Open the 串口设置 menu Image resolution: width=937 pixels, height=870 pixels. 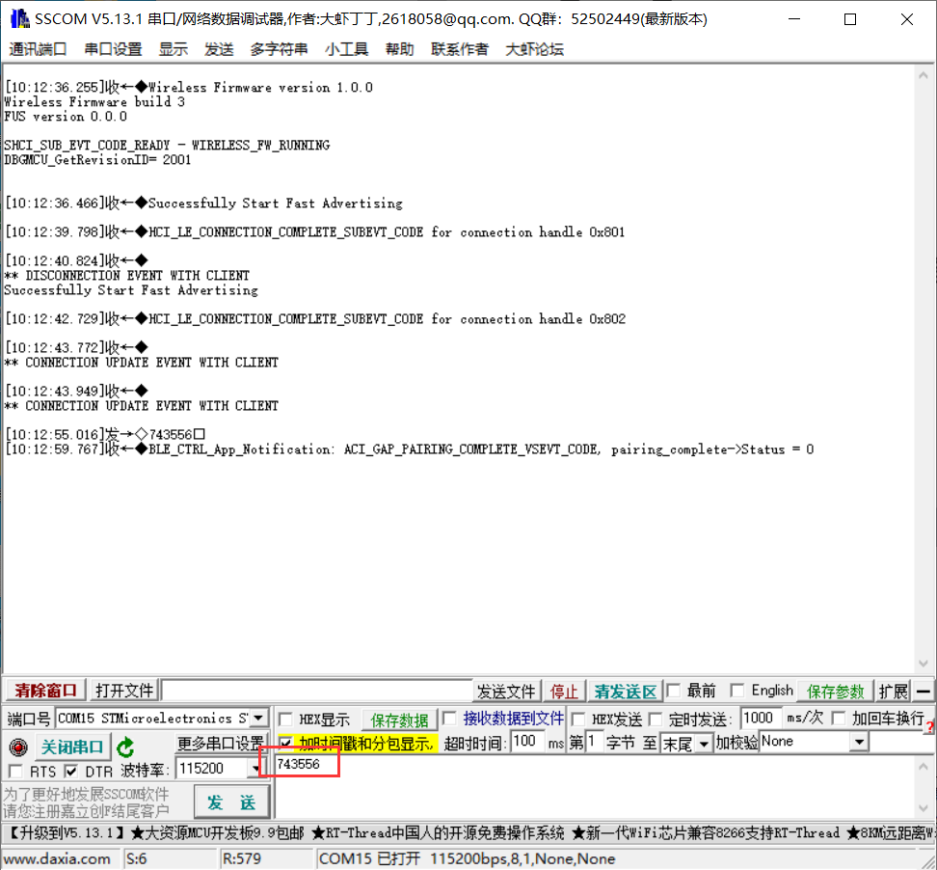[113, 49]
